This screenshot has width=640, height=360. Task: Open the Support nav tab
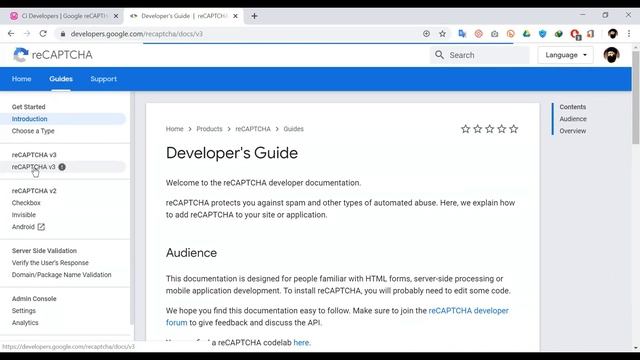tap(104, 79)
